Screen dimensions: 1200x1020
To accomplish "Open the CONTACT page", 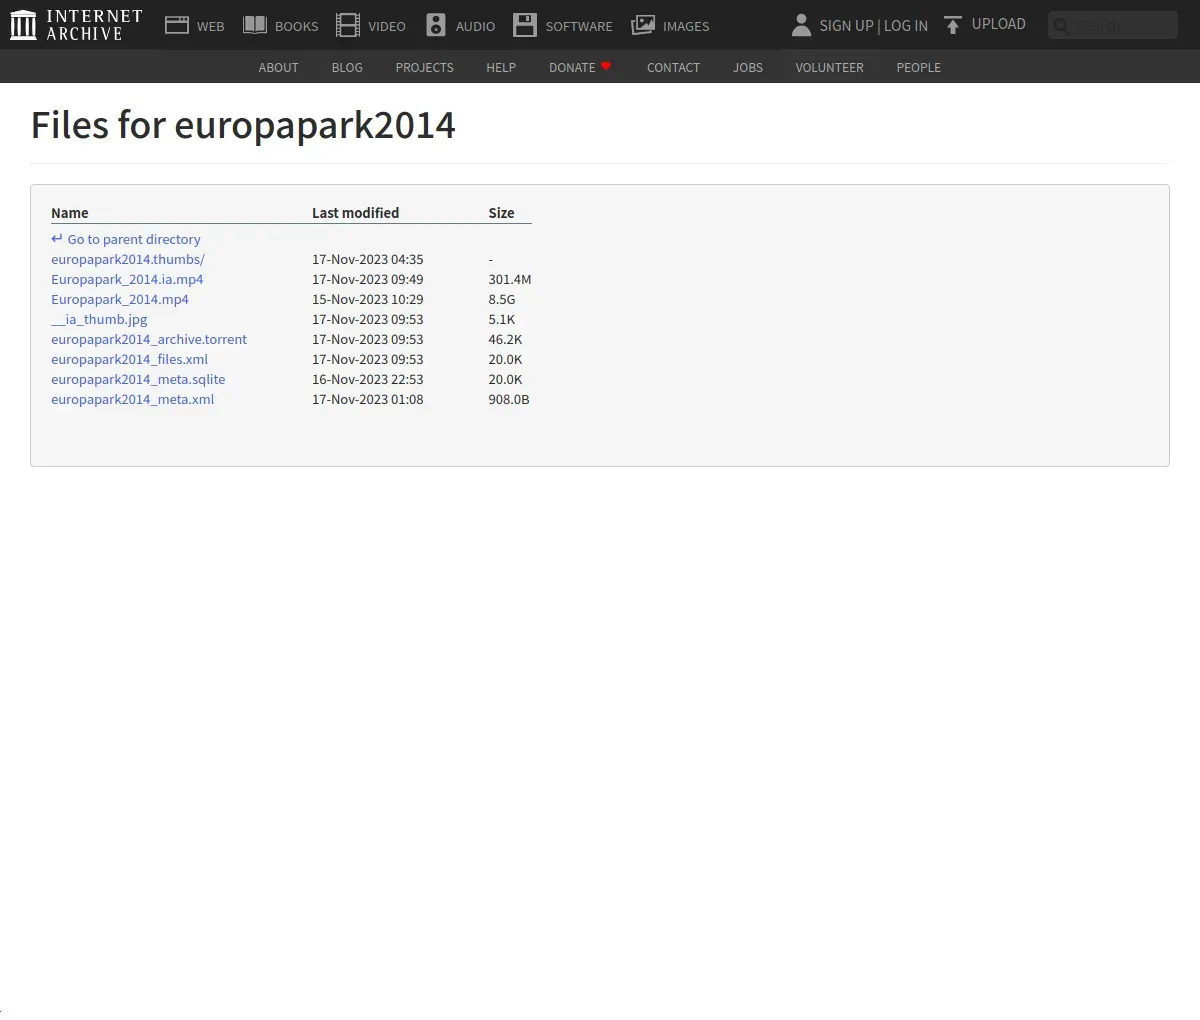I will tap(673, 68).
